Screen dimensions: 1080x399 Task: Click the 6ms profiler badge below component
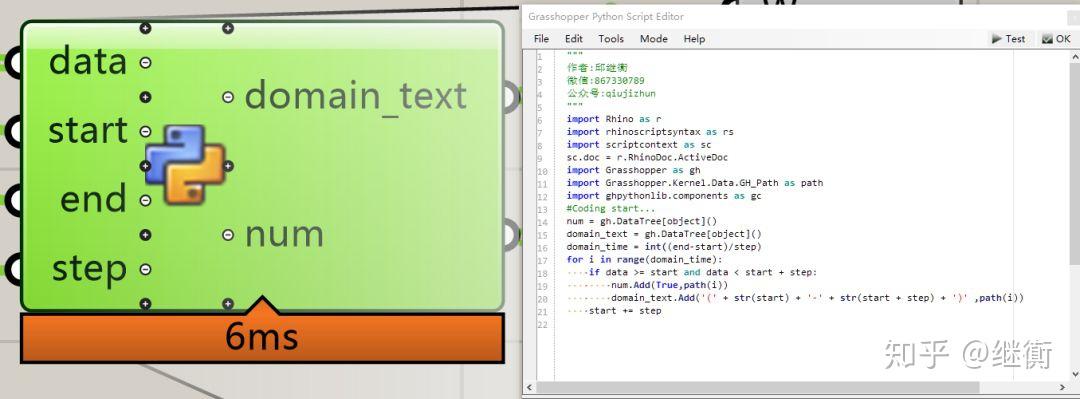point(262,338)
